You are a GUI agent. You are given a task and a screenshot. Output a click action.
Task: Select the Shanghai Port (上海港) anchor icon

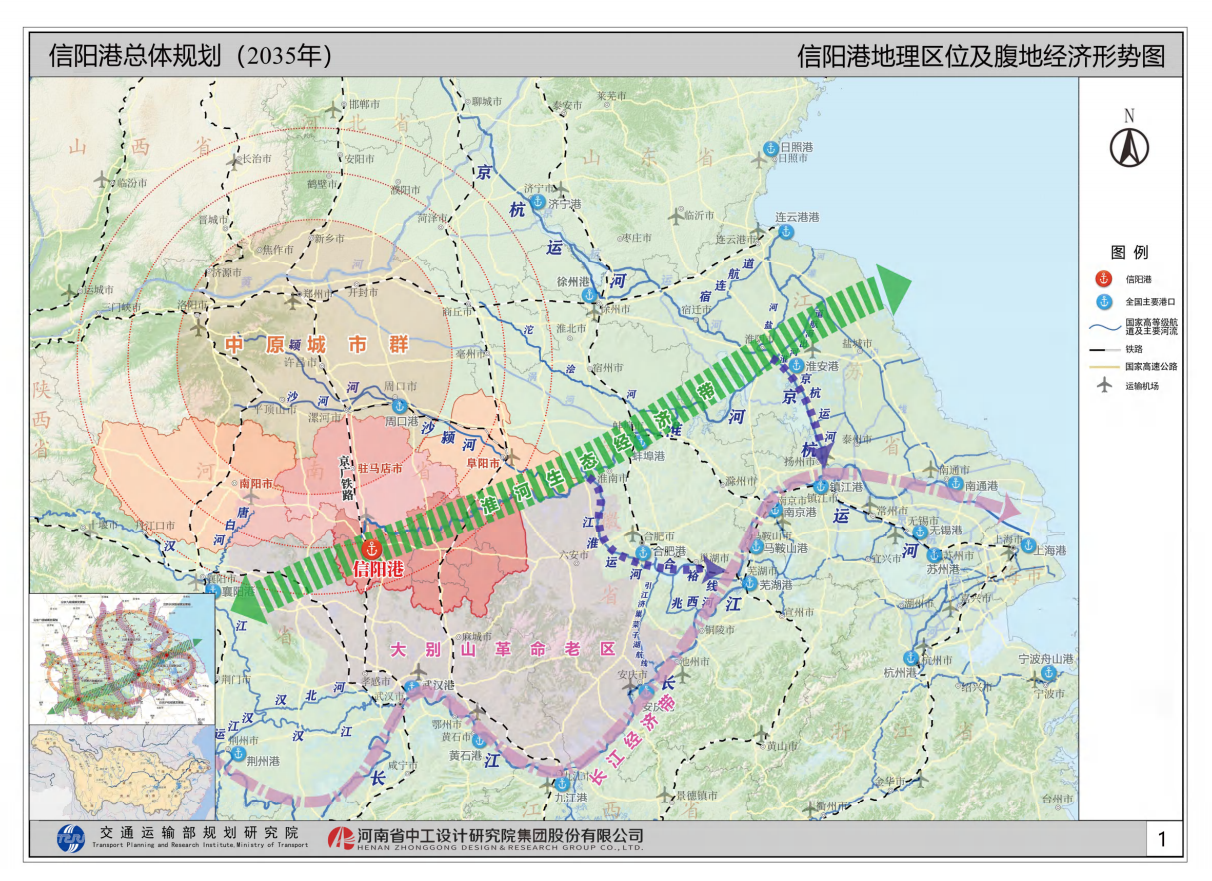click(x=1027, y=545)
